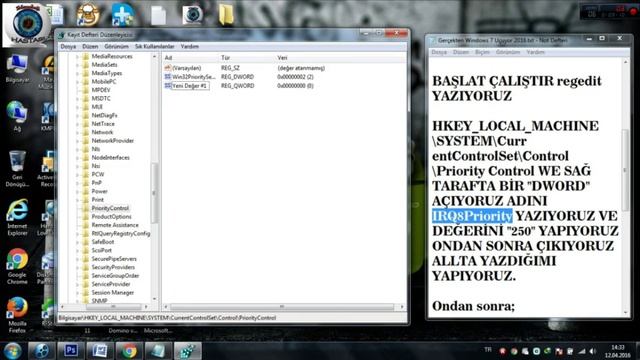Open Bilgisayar desktop icon
This screenshot has height=360, width=640.
pos(17,69)
